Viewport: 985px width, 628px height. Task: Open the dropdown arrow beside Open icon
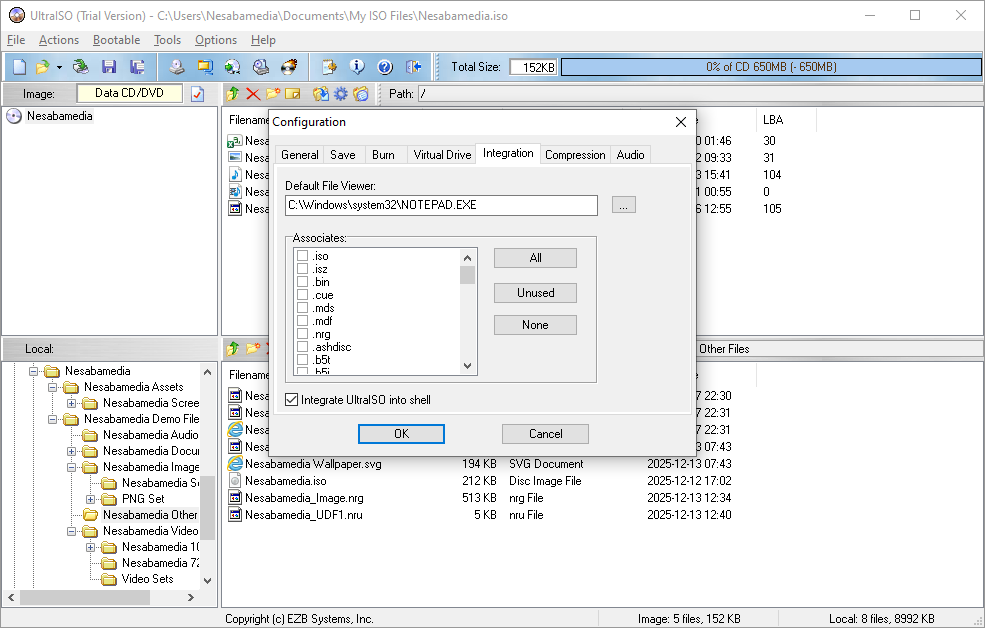click(x=59, y=67)
